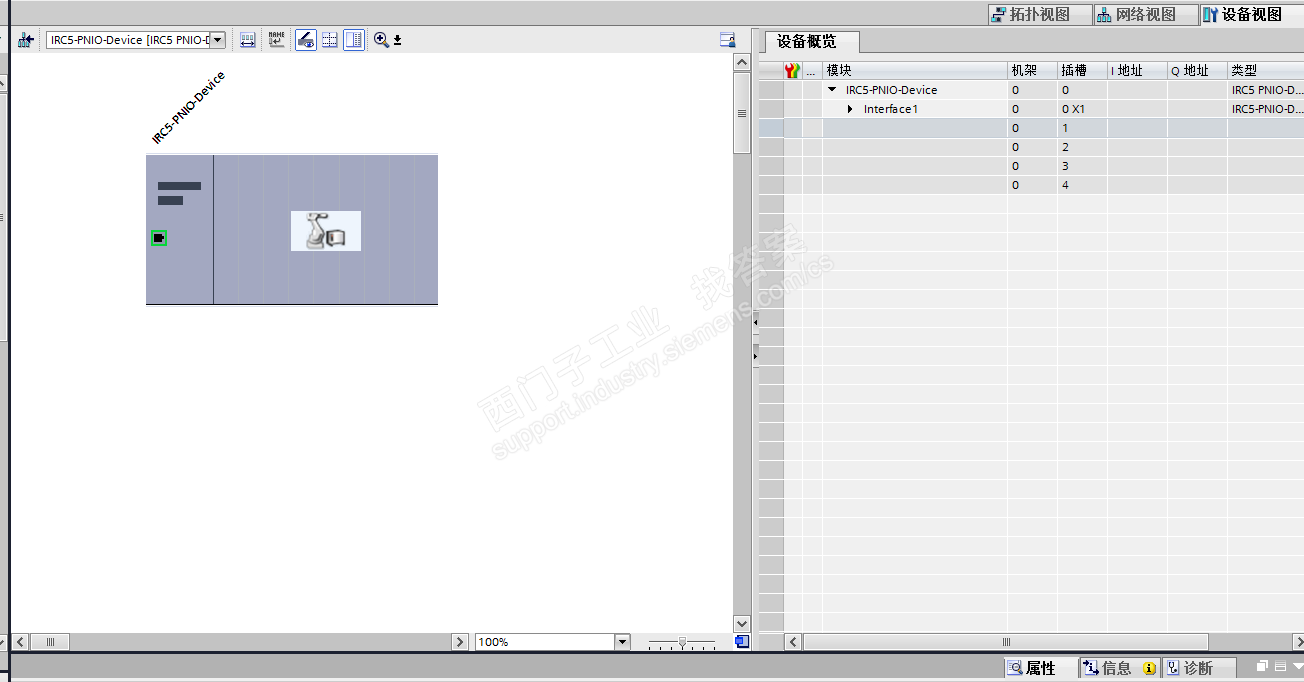This screenshot has height=682, width=1304.
Task: Switch to the 网络视图 tab
Action: coord(1144,14)
